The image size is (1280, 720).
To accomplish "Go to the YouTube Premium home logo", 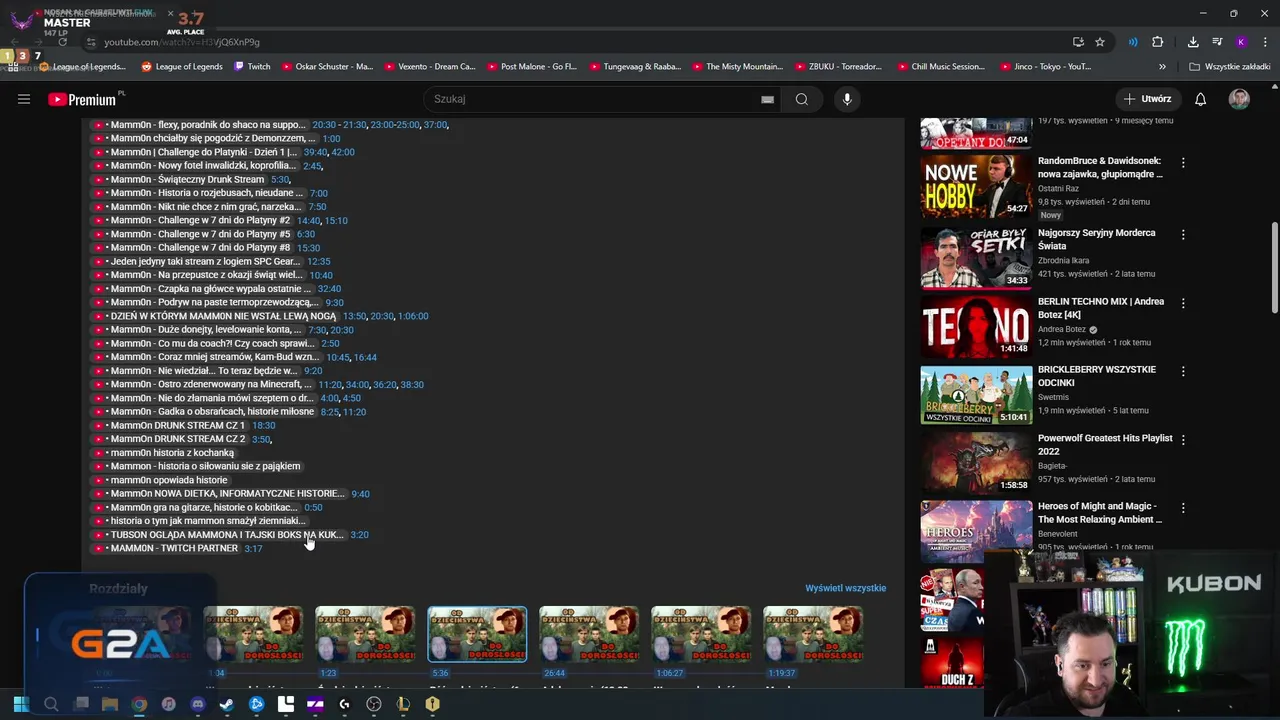I will tap(82, 99).
